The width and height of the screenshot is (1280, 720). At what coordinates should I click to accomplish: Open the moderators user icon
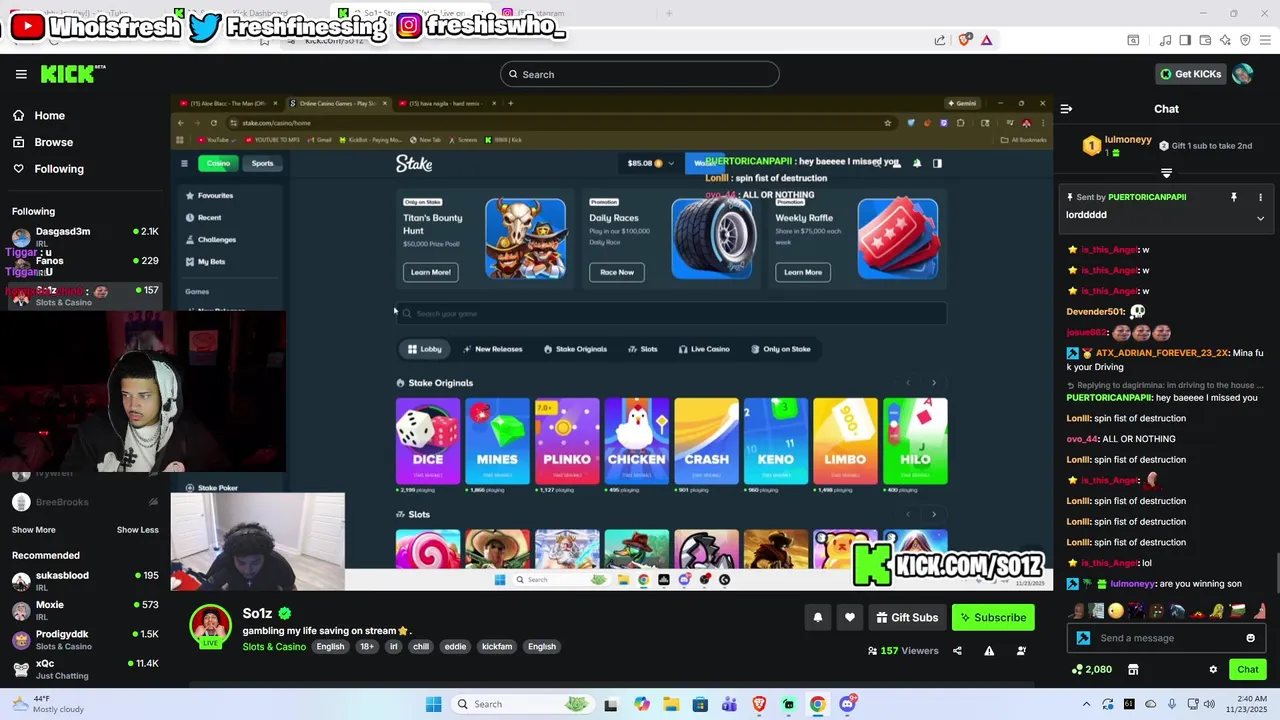pyautogui.click(x=1021, y=651)
